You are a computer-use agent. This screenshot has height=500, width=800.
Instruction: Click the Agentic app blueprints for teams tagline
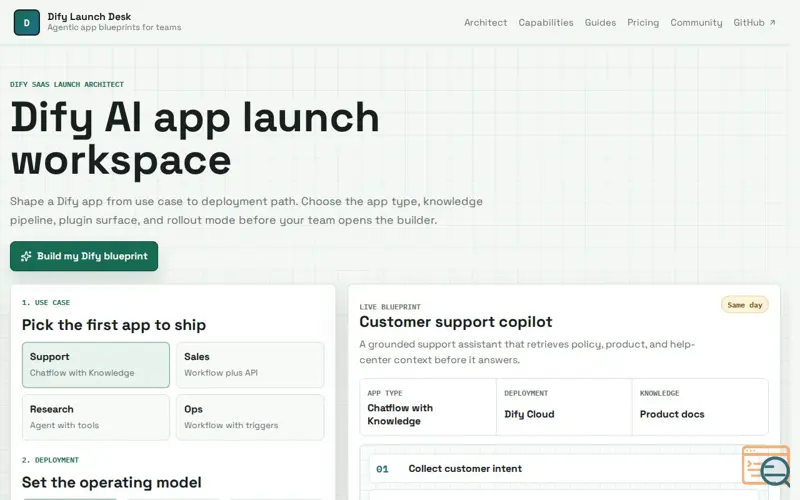pyautogui.click(x=114, y=28)
